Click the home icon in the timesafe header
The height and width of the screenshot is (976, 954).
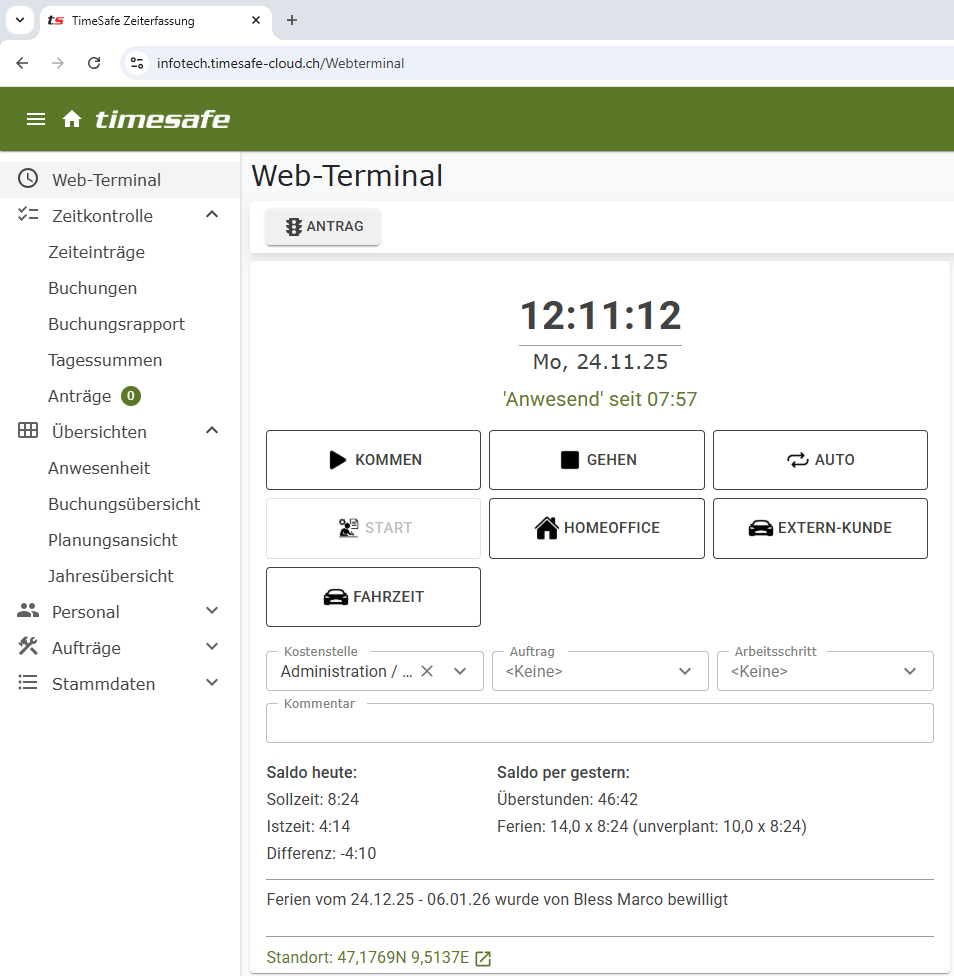click(x=72, y=118)
